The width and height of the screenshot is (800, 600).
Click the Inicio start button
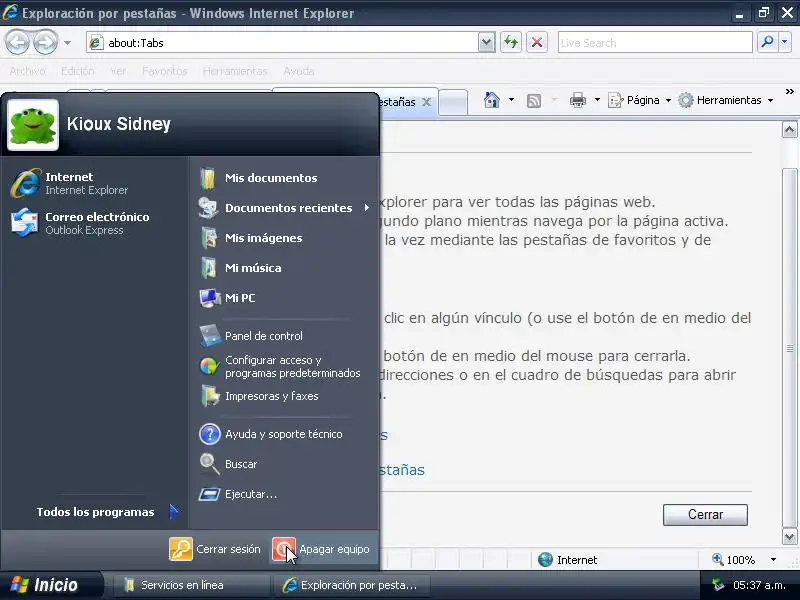point(50,585)
